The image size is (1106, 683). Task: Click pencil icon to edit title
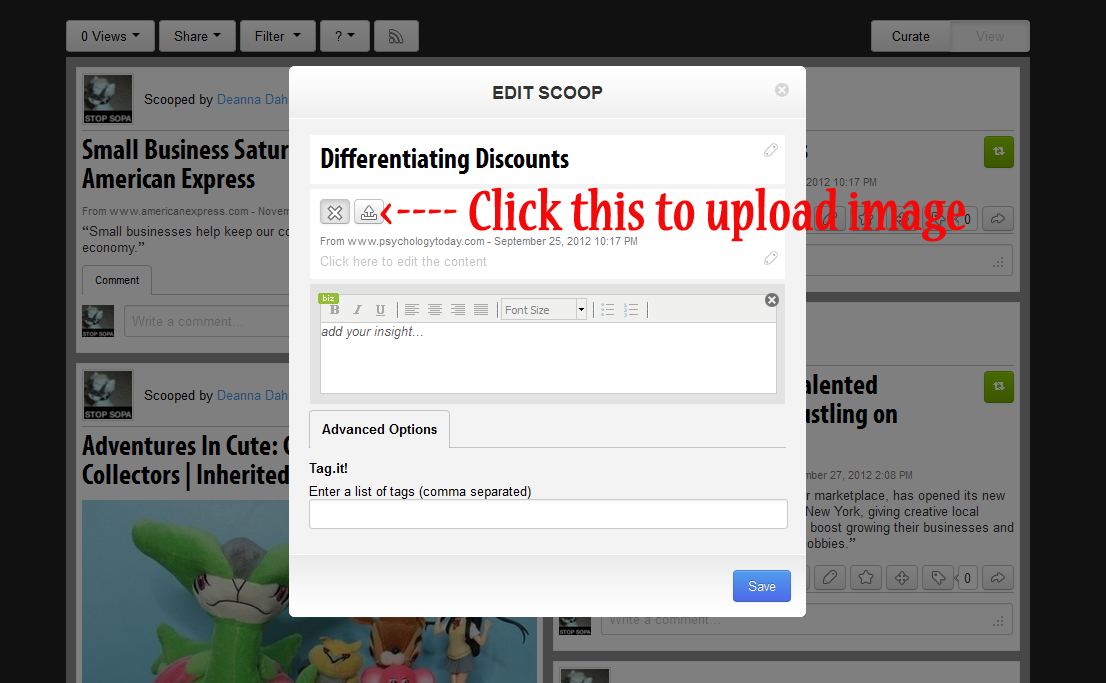pos(771,150)
